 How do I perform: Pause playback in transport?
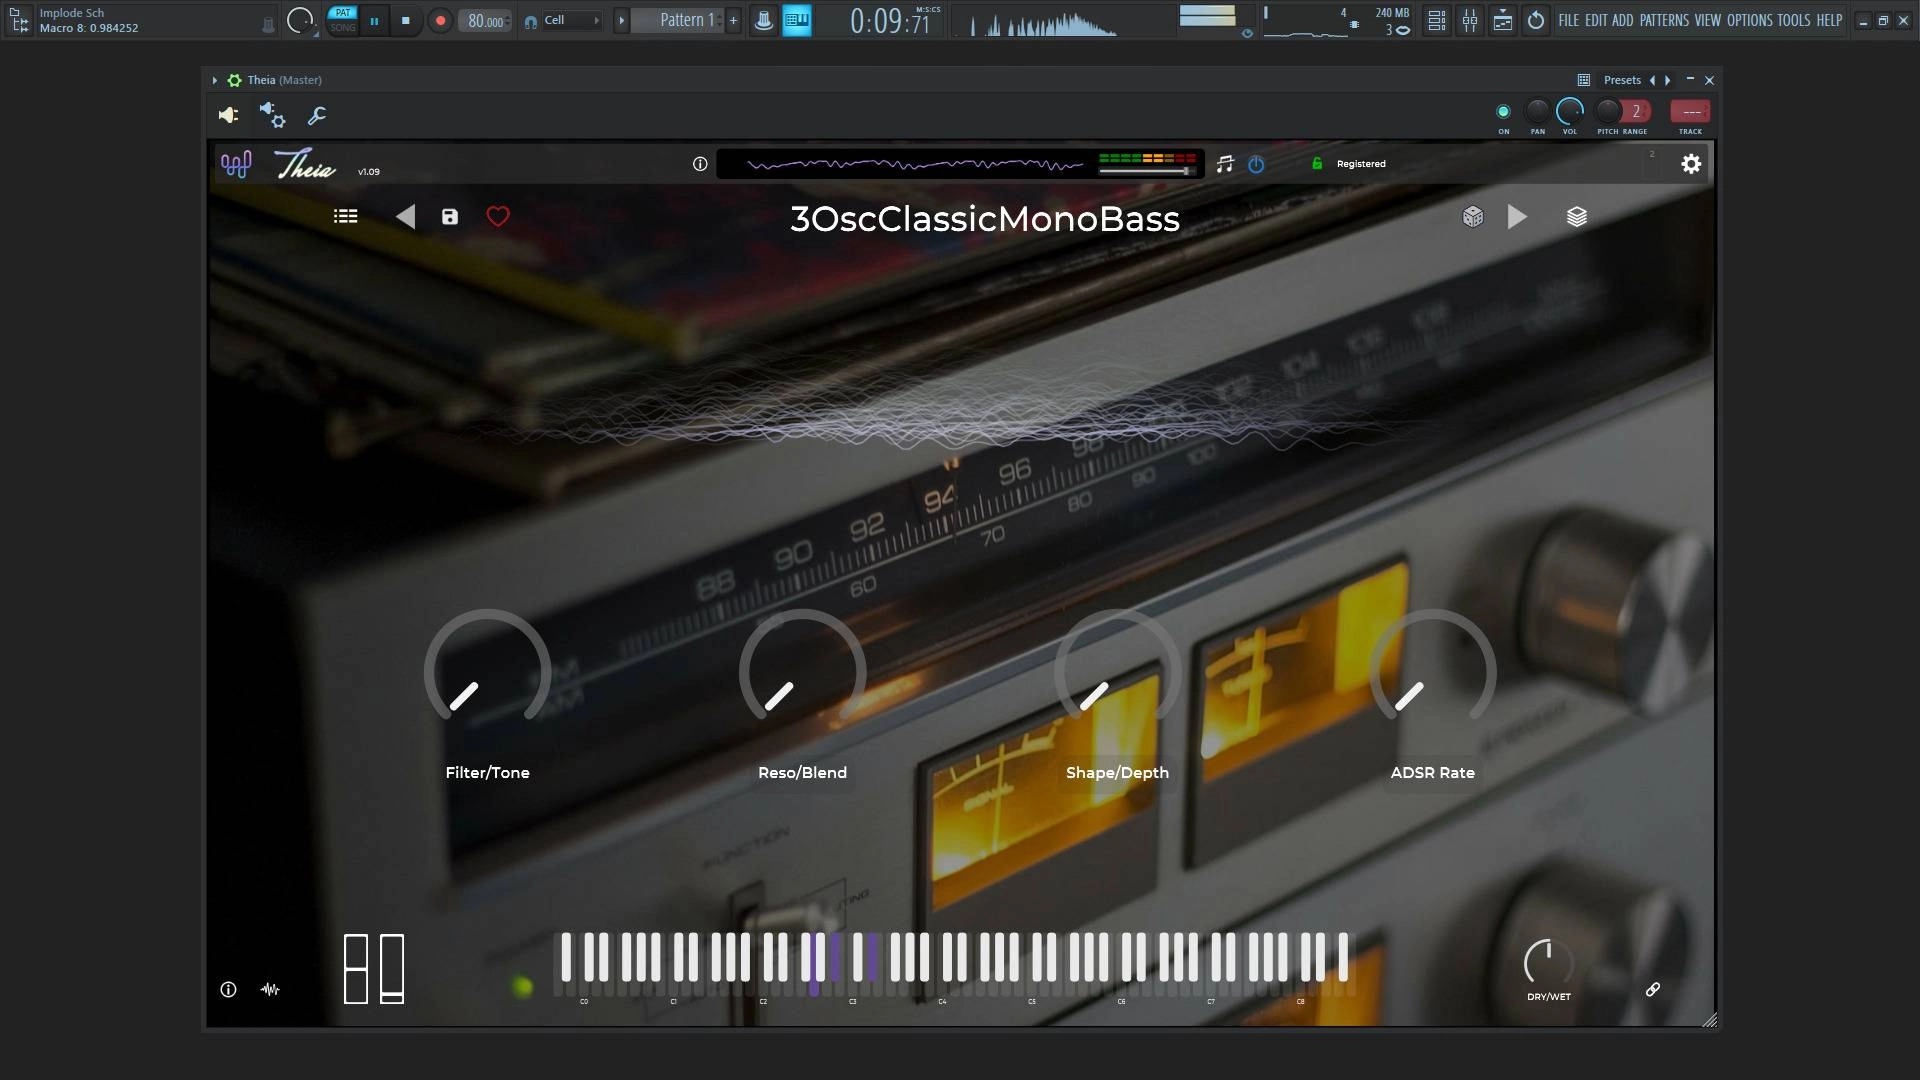coord(374,20)
